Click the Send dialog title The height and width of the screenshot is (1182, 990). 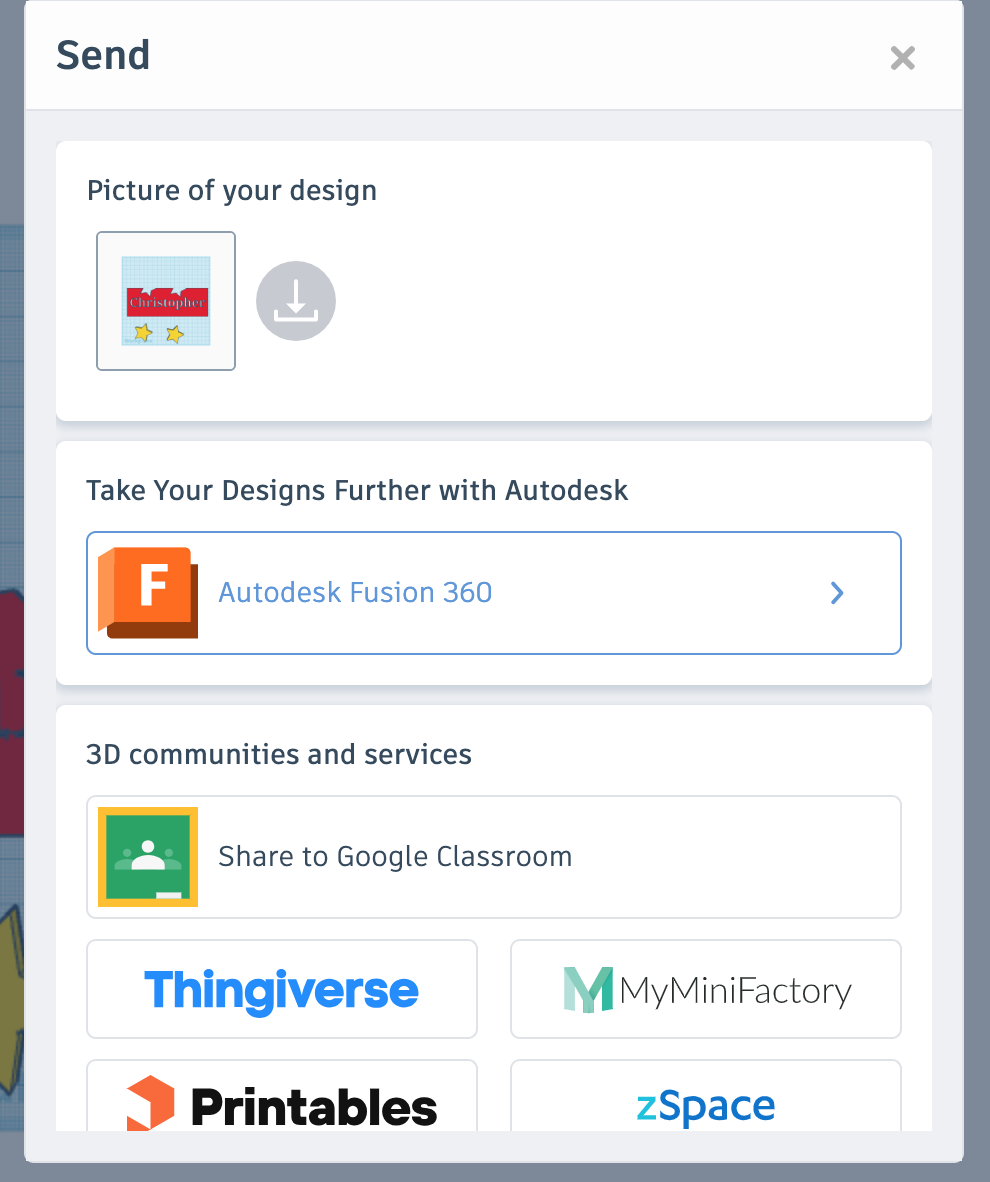coord(103,55)
